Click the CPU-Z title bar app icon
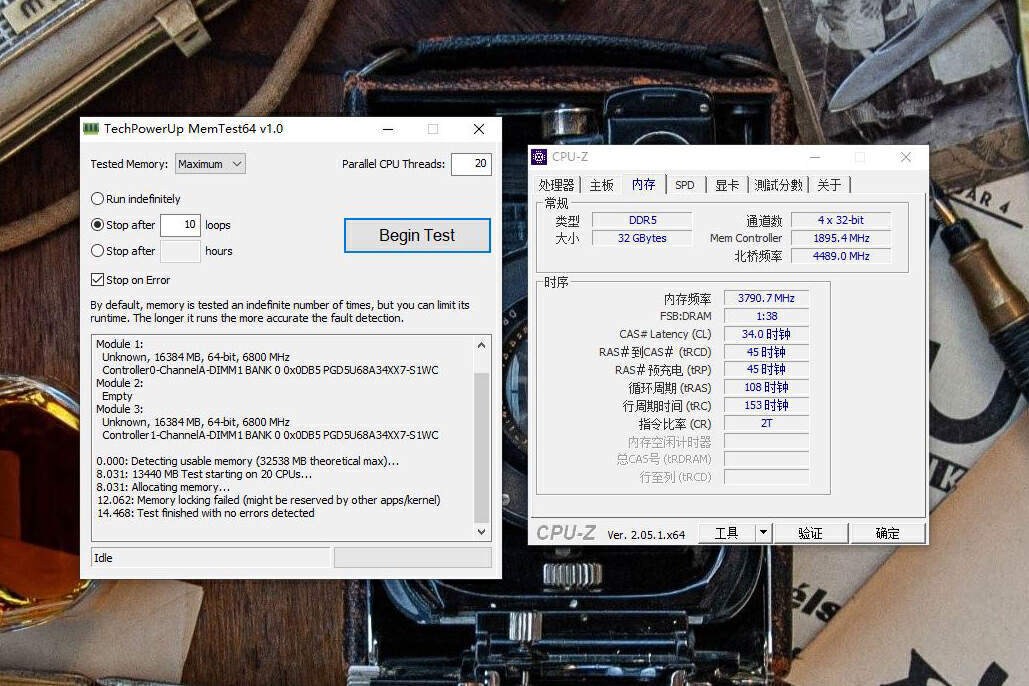Screen dimensions: 1029x686 point(539,157)
